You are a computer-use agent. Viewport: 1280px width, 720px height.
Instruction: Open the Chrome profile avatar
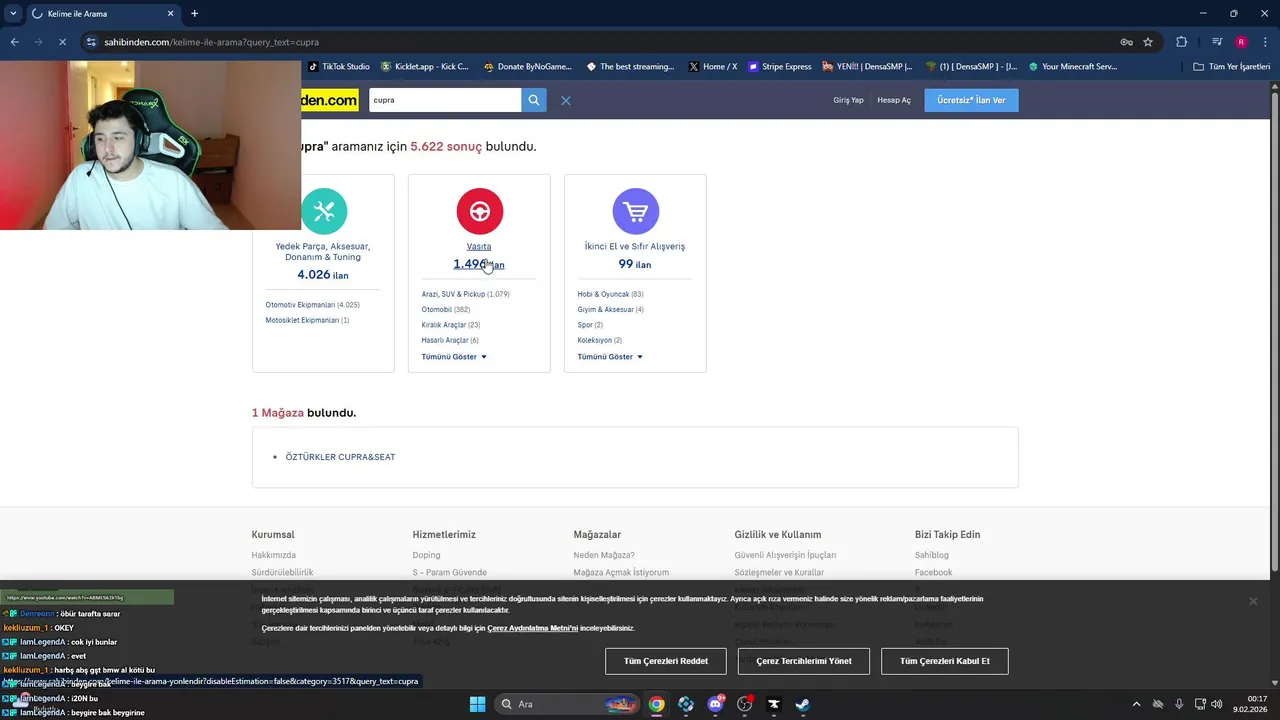pos(1241,42)
